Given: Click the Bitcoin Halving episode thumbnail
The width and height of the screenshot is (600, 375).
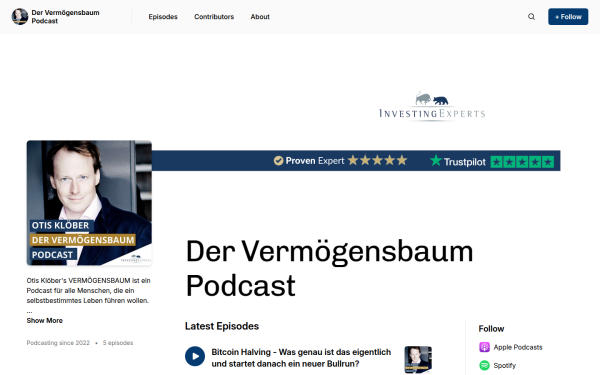Looking at the screenshot, I should [x=418, y=359].
